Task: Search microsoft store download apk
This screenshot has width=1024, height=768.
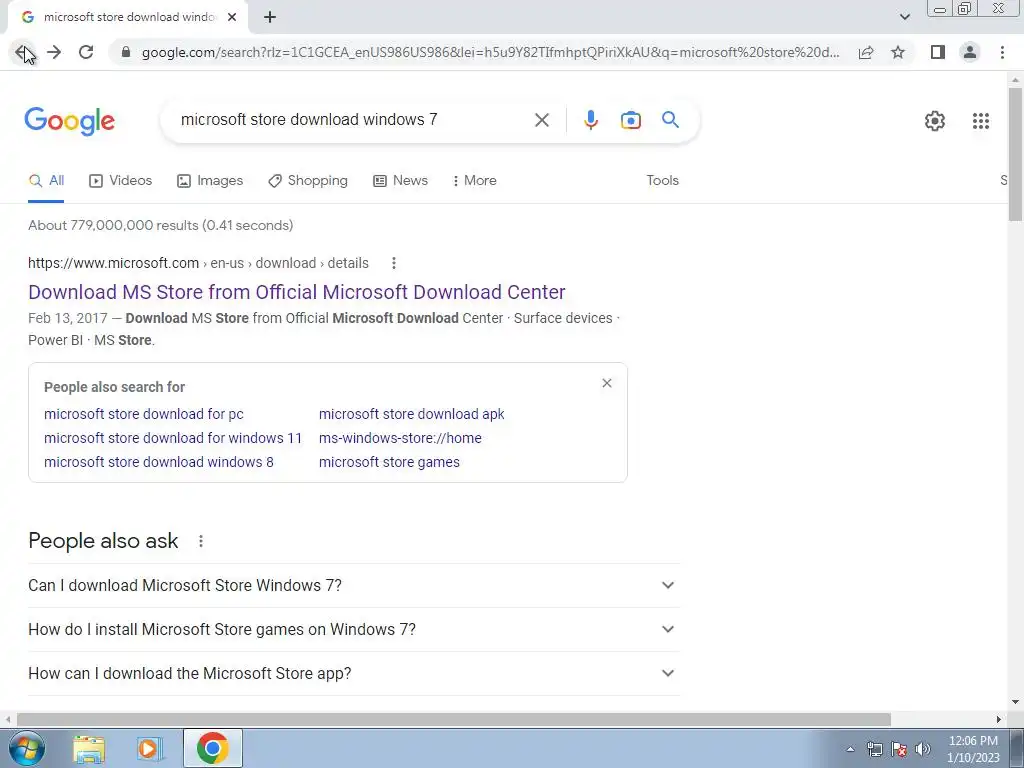Action: (x=411, y=414)
